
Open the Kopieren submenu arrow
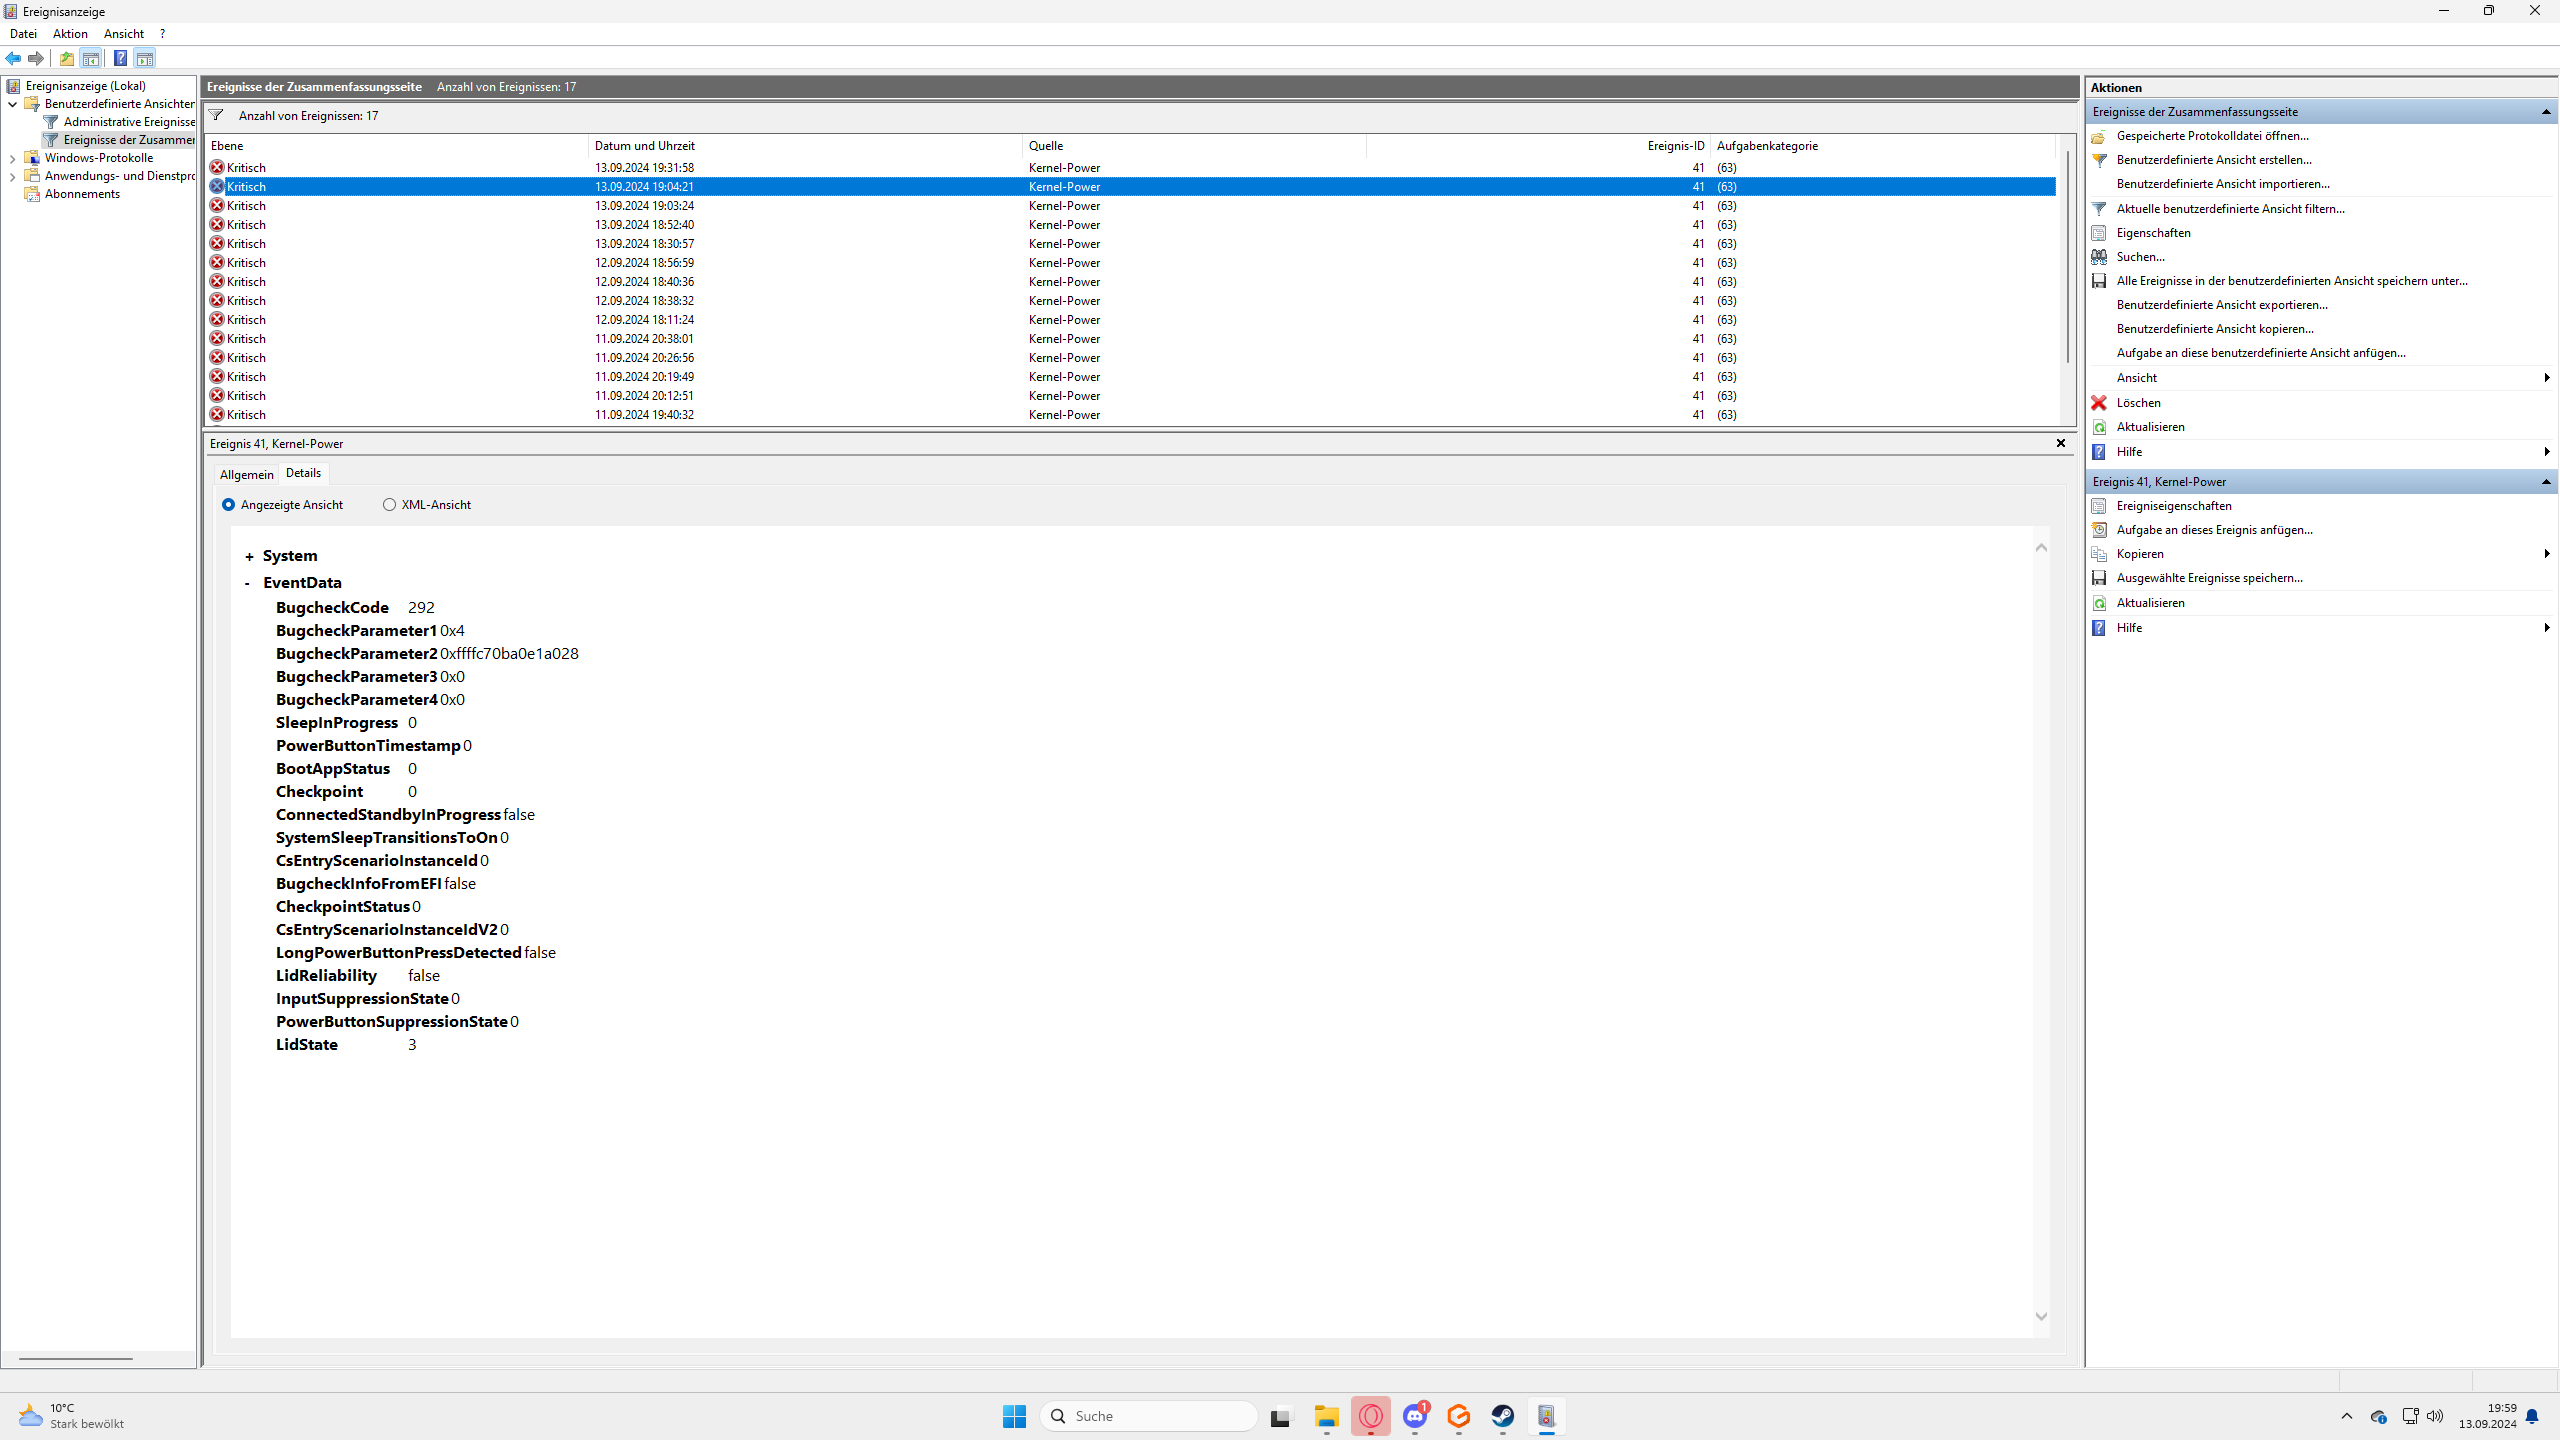click(2546, 554)
